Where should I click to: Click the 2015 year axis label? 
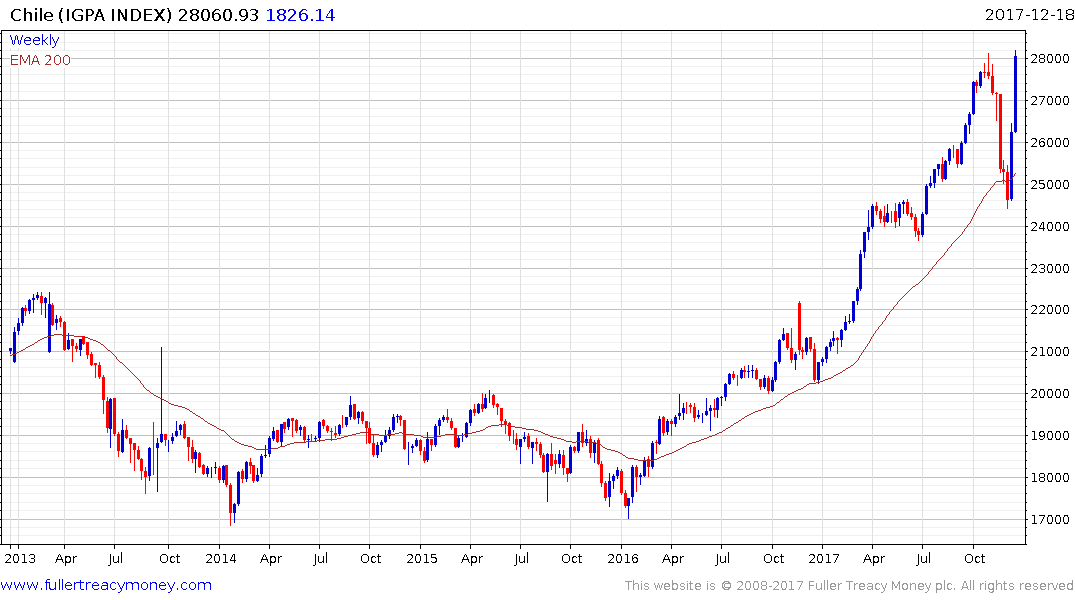click(422, 558)
